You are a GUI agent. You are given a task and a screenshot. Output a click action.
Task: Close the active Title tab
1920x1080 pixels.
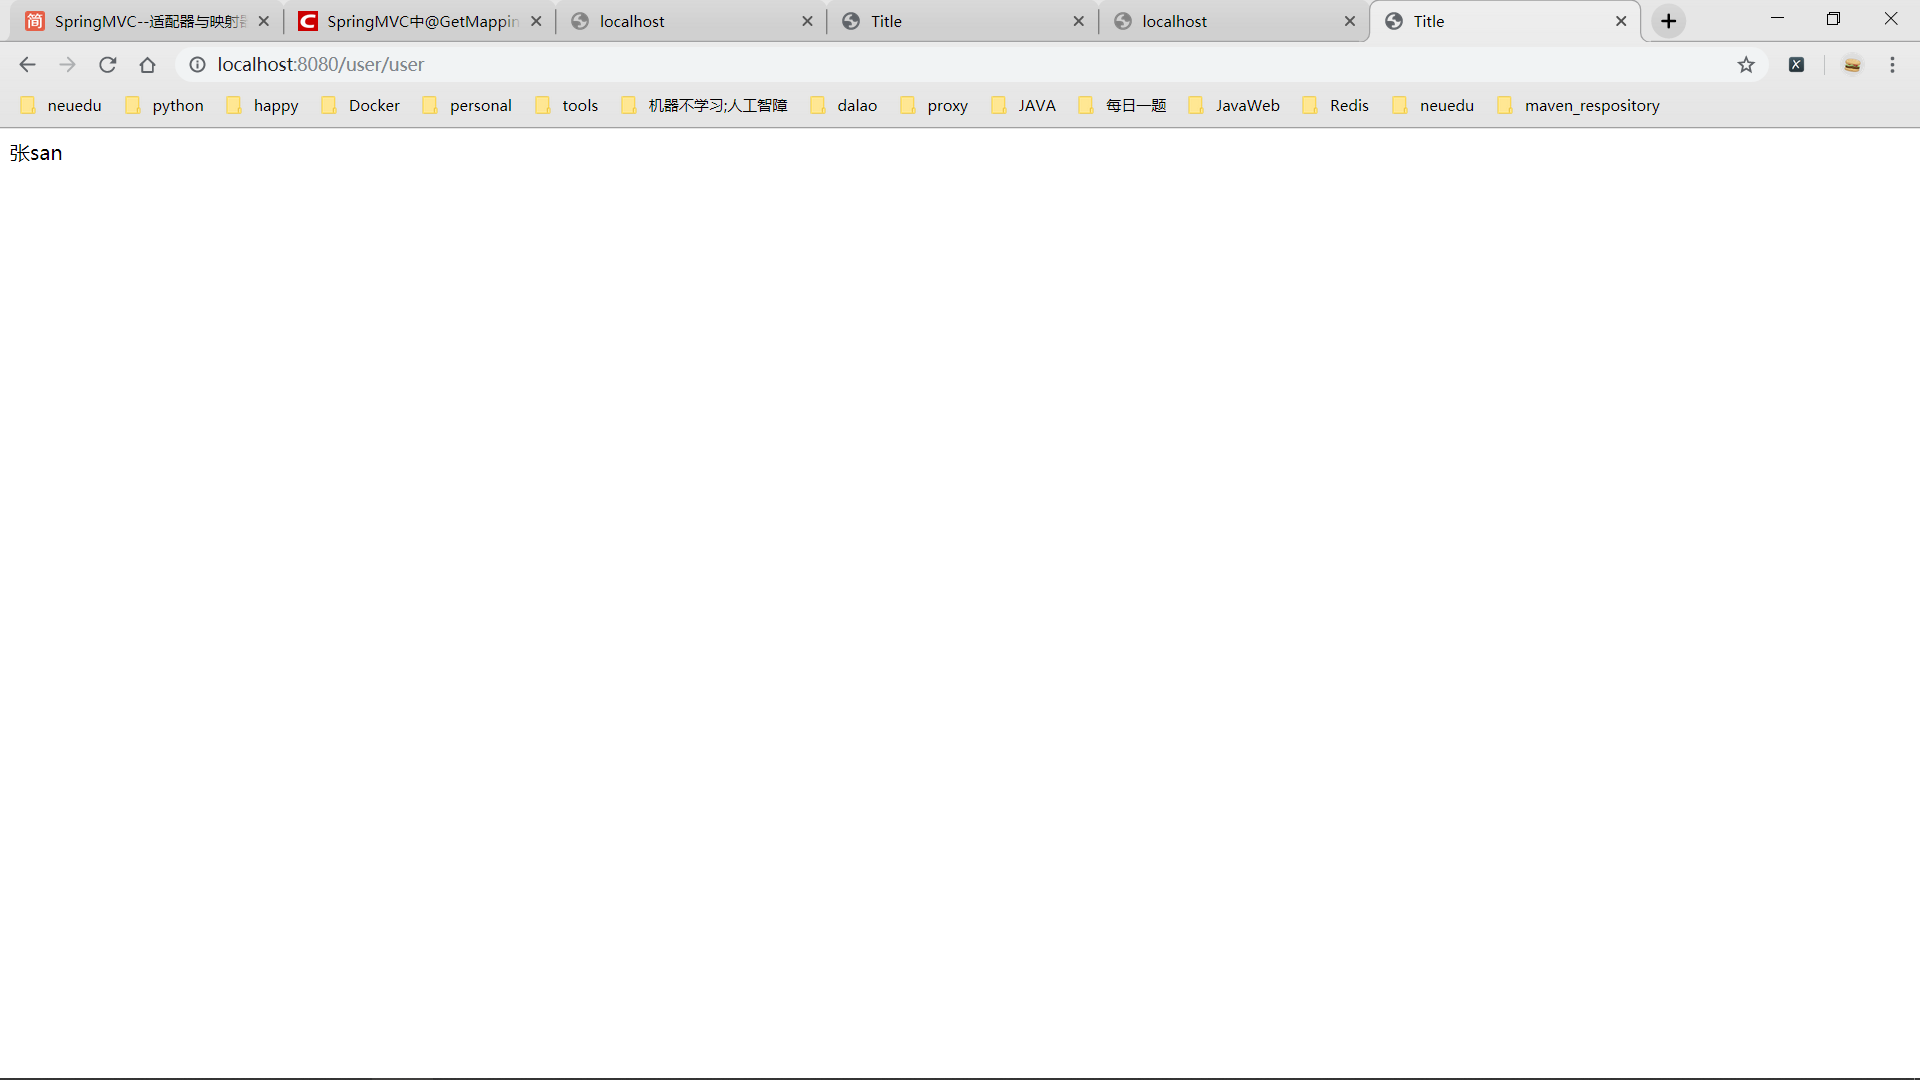pos(1621,21)
